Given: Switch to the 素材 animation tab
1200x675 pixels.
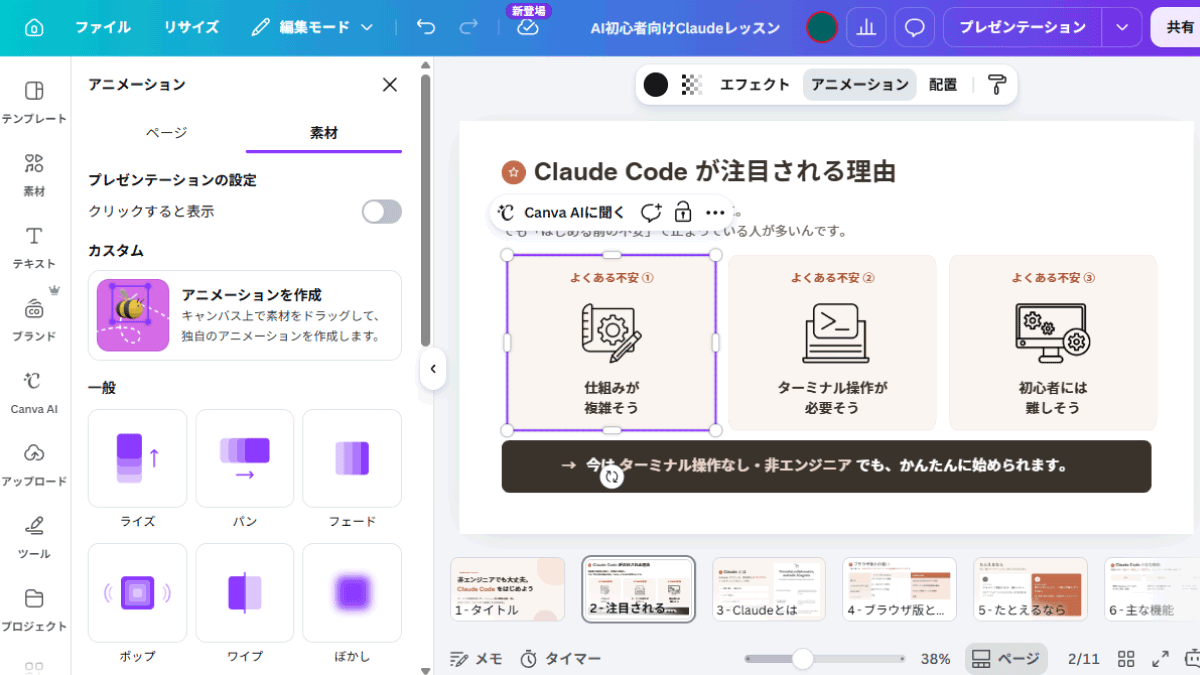Looking at the screenshot, I should pos(324,132).
